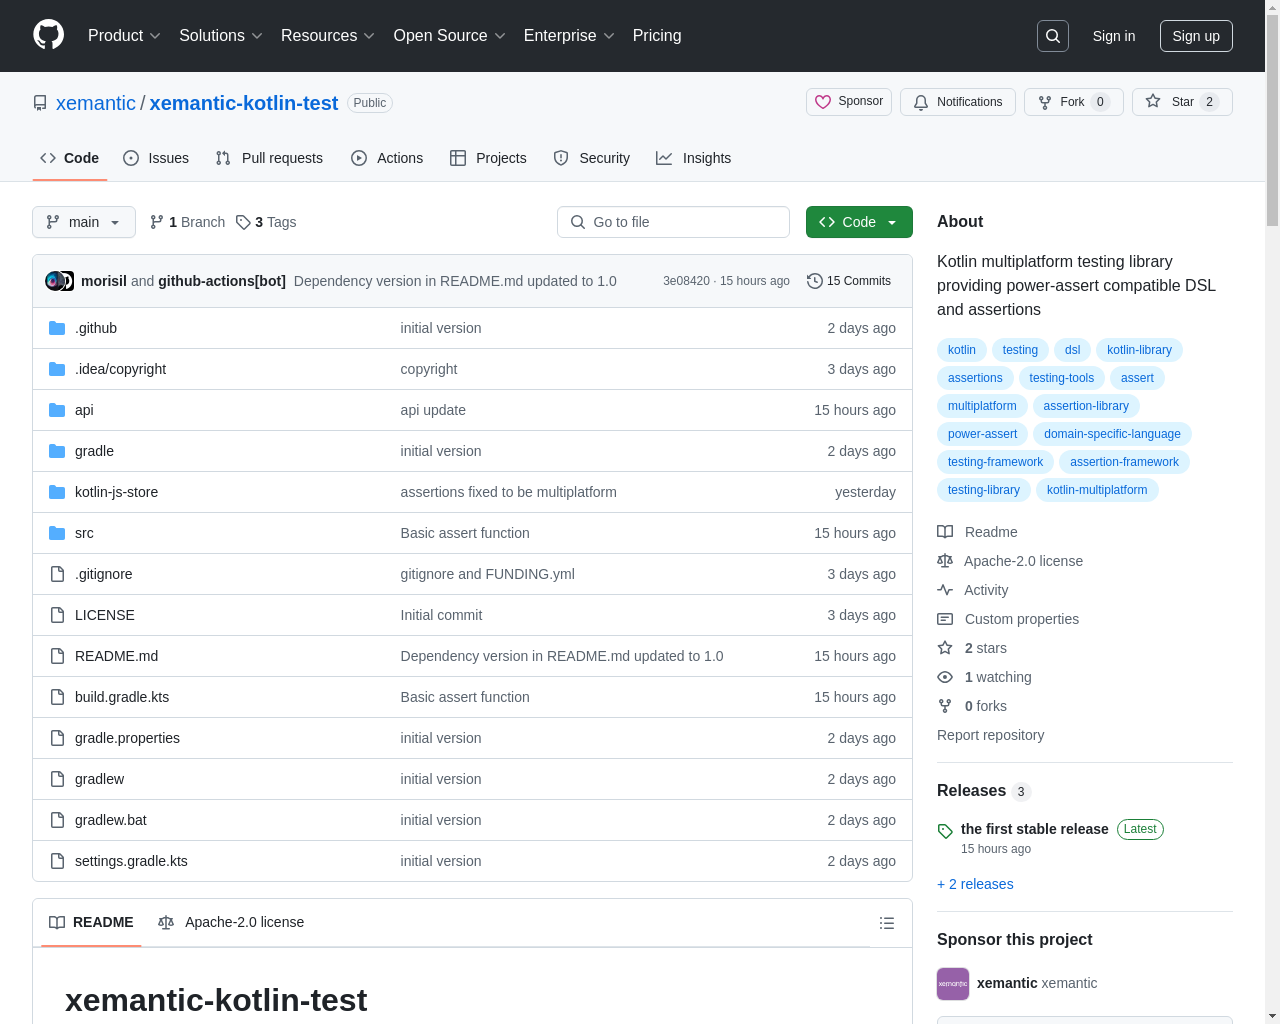Switch to the Pull requests tab
This screenshot has height=1024, width=1280.
coord(269,158)
